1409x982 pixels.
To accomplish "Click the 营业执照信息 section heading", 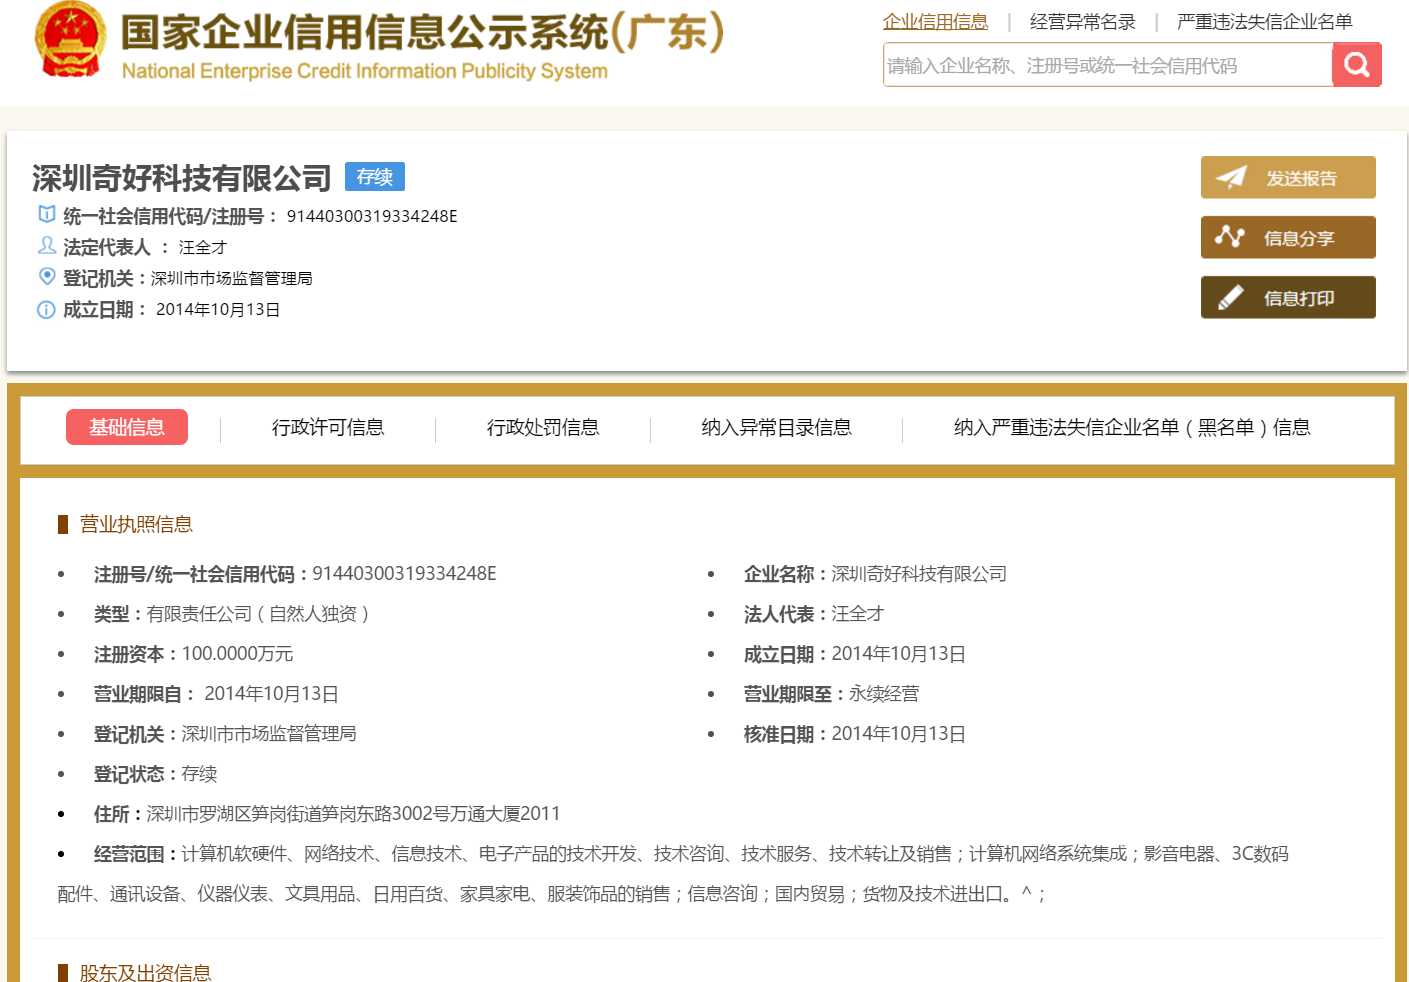I will pyautogui.click(x=136, y=524).
